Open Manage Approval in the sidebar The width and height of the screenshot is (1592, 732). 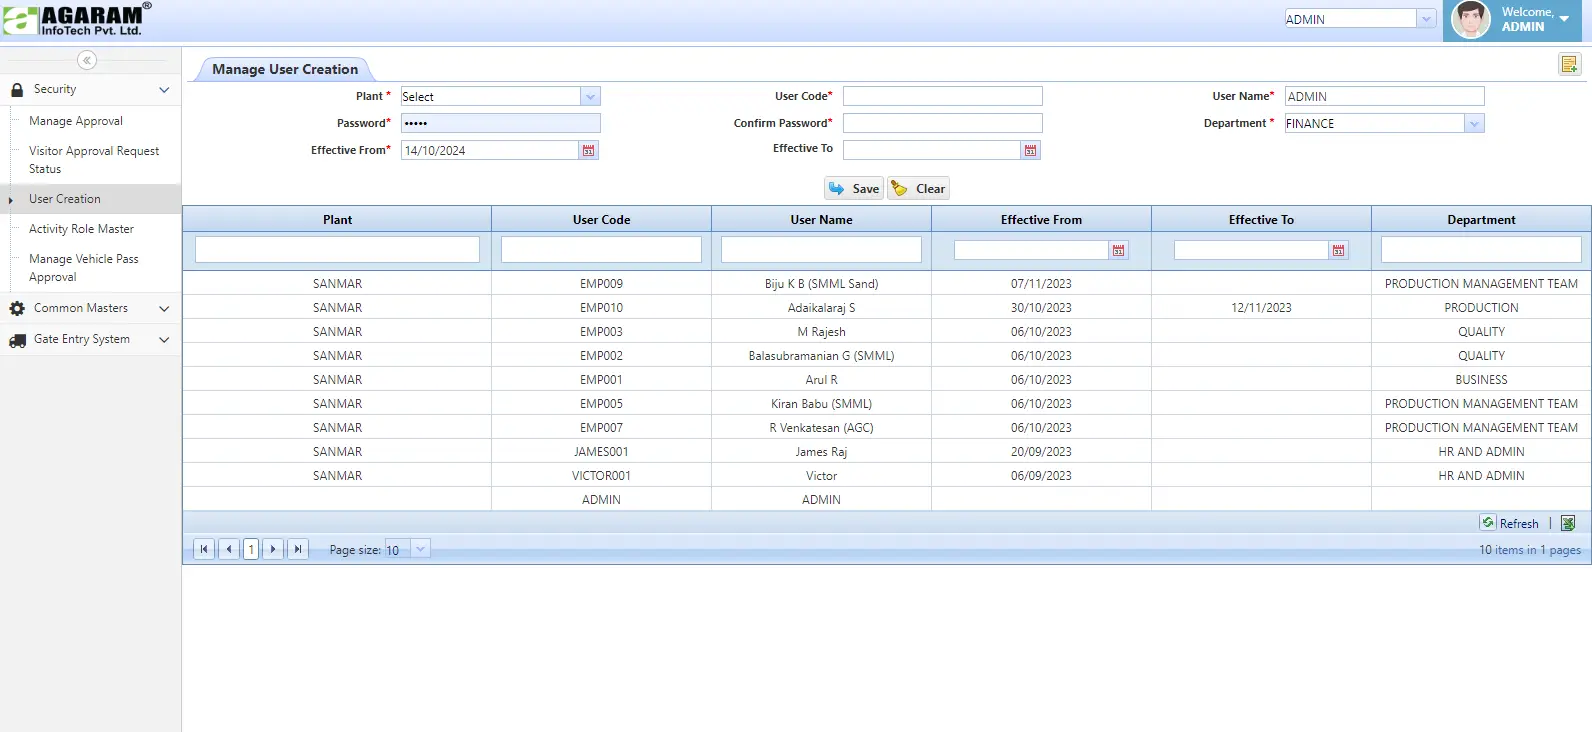point(76,121)
